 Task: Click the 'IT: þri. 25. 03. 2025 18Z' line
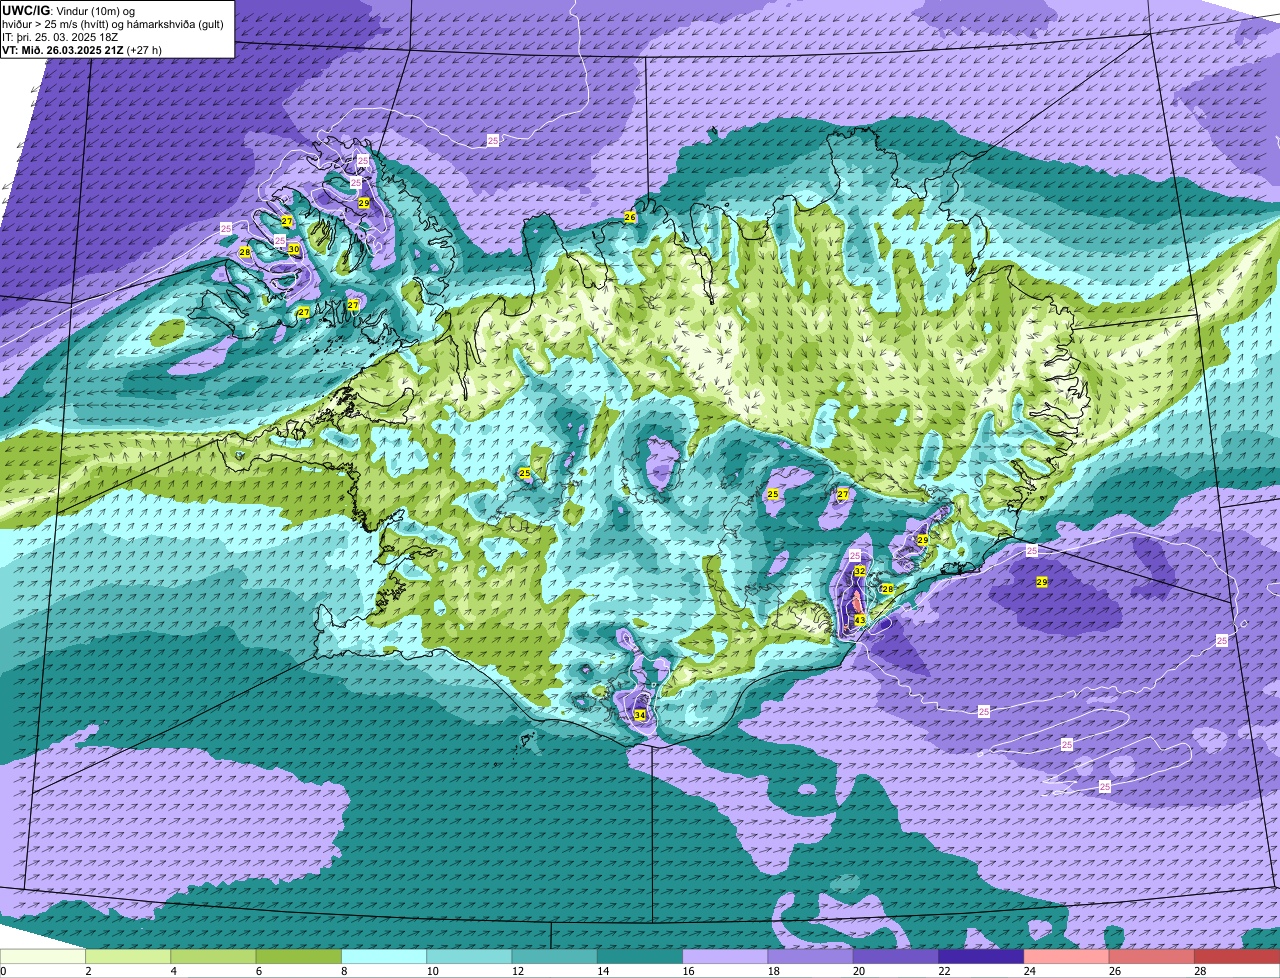tap(61, 36)
